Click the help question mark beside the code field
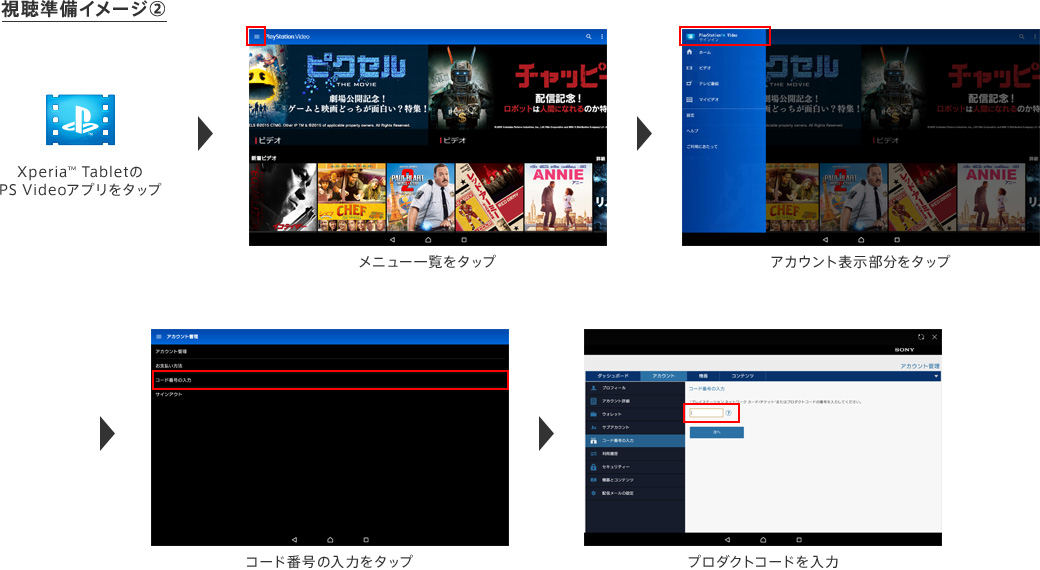The image size is (1040, 570). coord(728,412)
